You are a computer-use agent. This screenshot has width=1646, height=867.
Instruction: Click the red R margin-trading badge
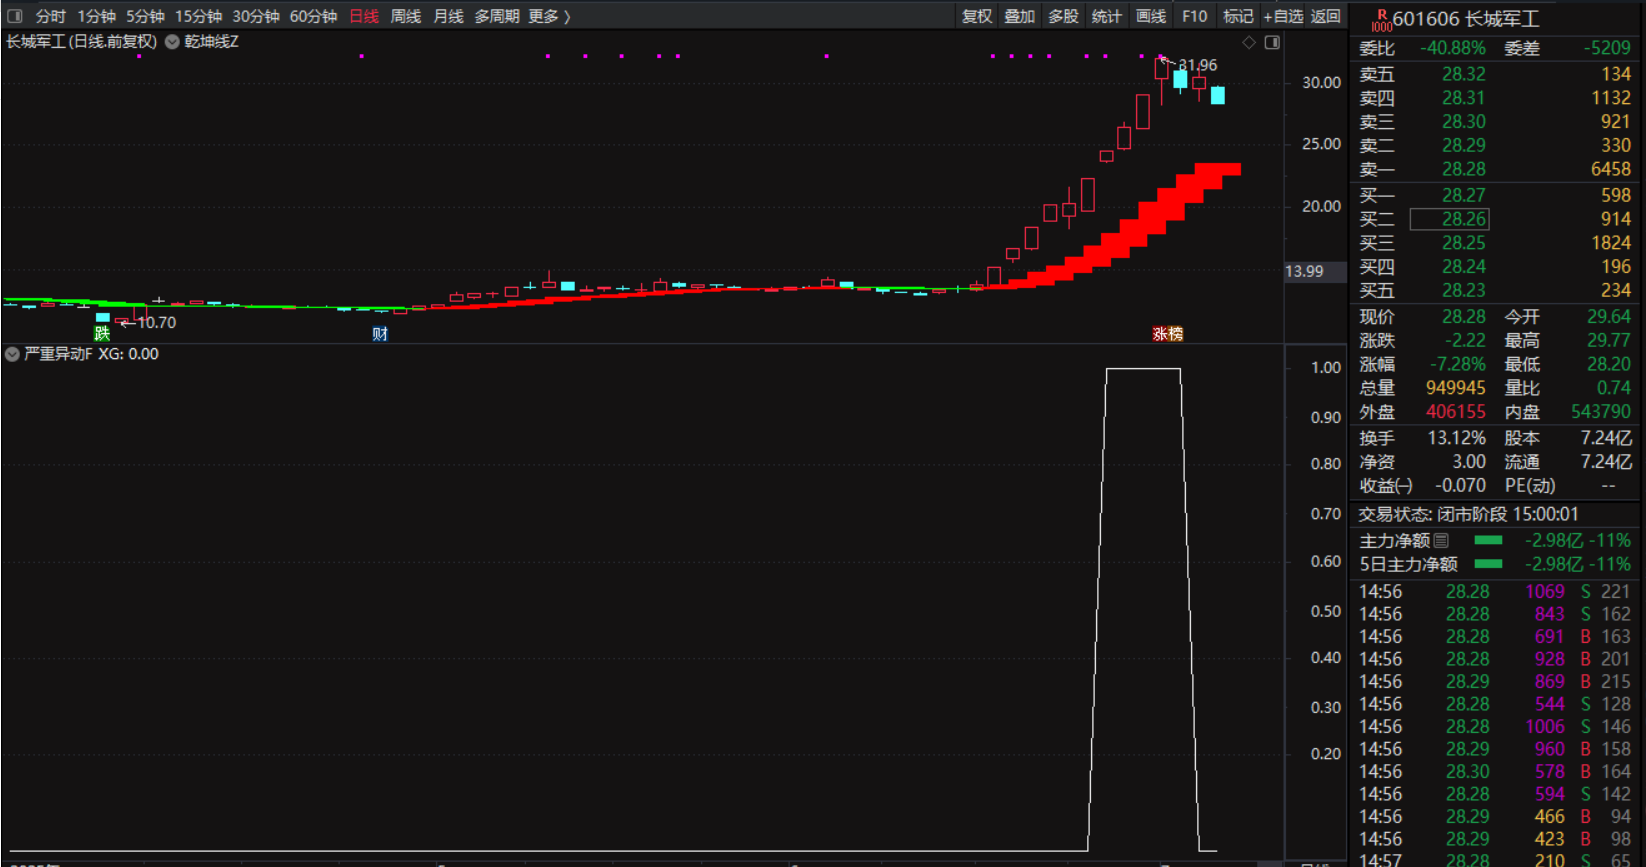tap(1382, 17)
